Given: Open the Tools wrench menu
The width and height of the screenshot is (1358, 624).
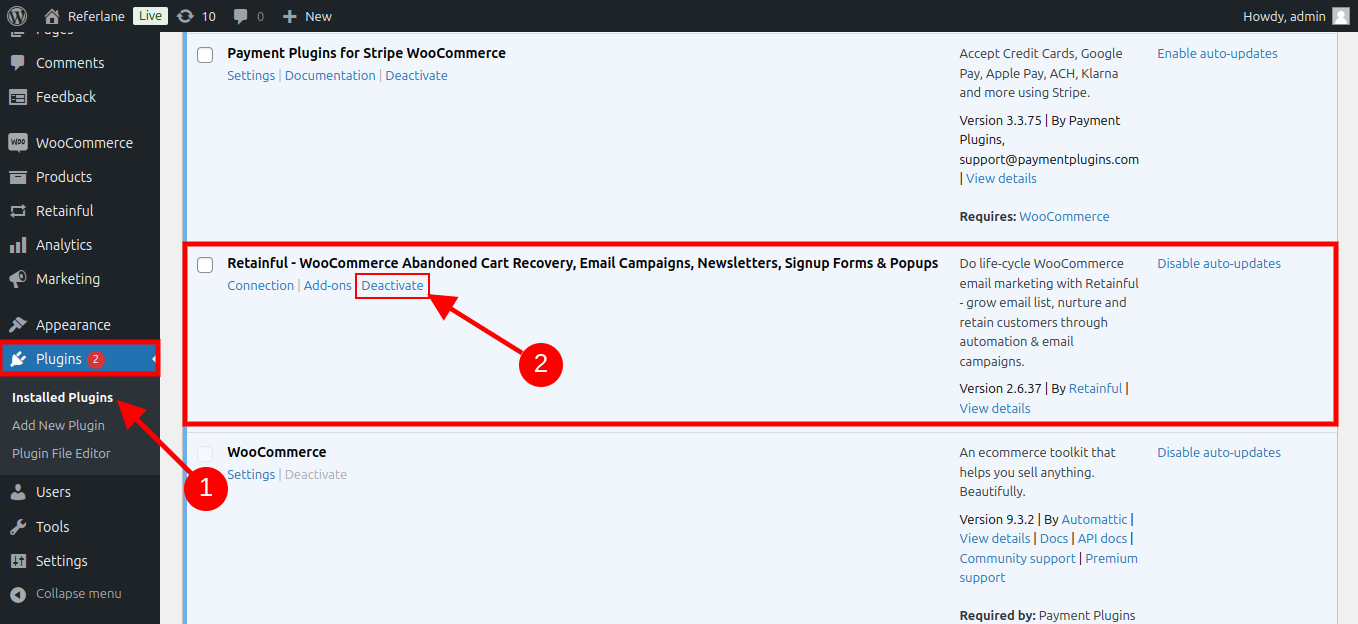Looking at the screenshot, I should point(52,527).
